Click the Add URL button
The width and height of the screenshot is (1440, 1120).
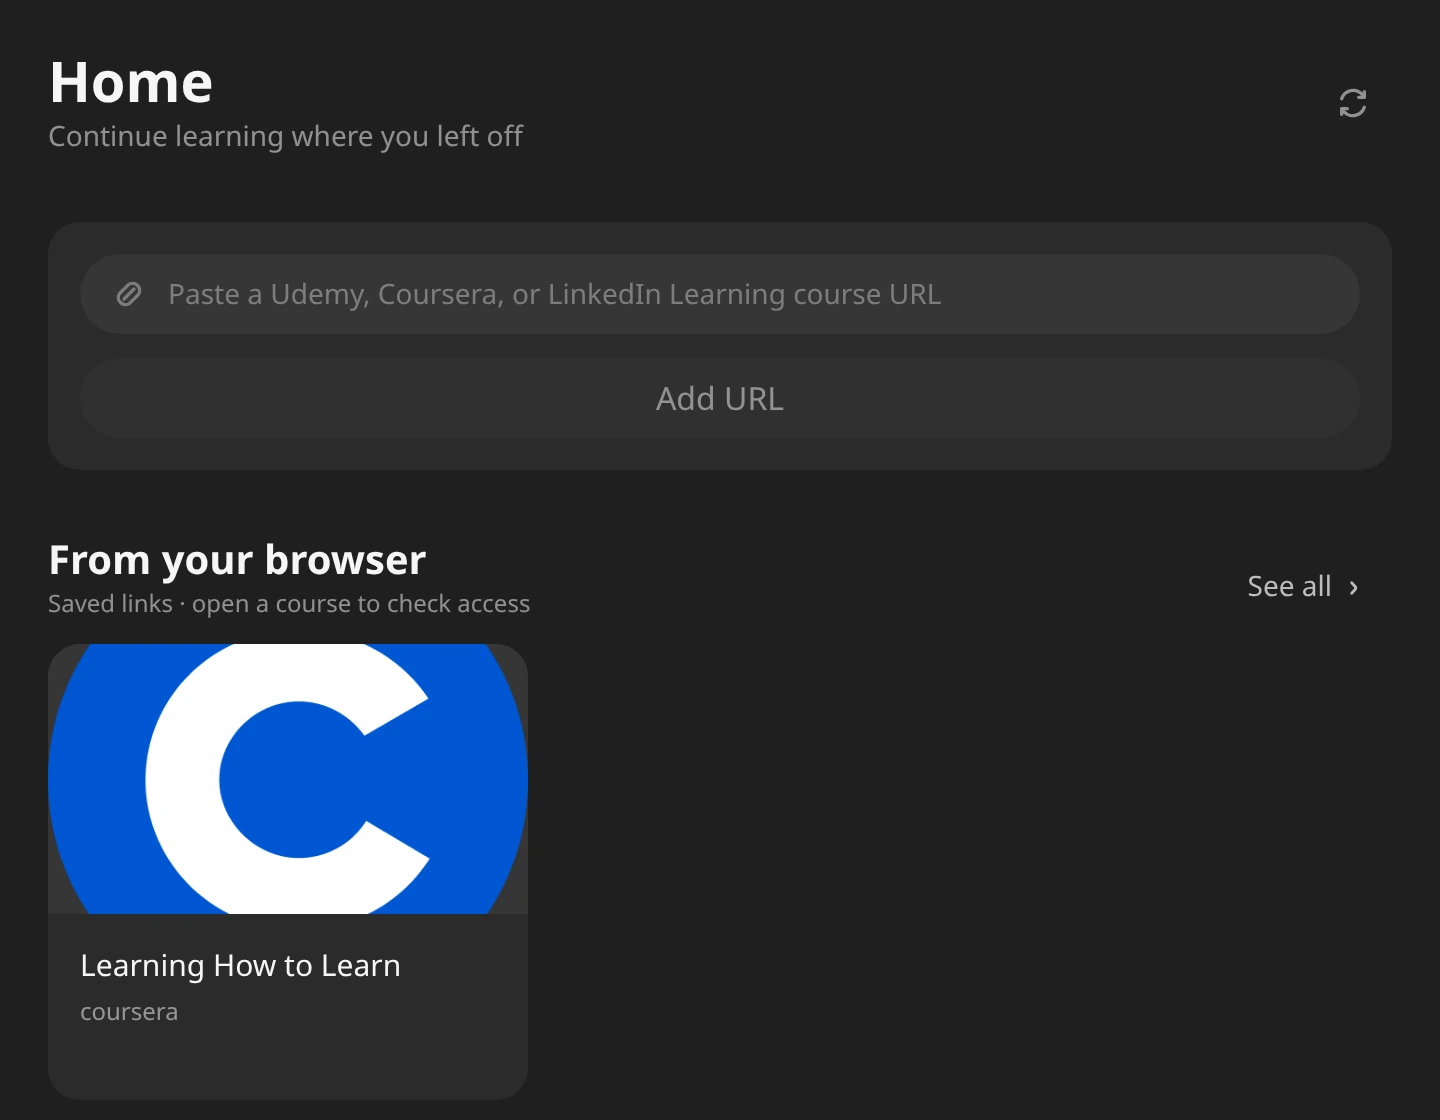pos(719,398)
